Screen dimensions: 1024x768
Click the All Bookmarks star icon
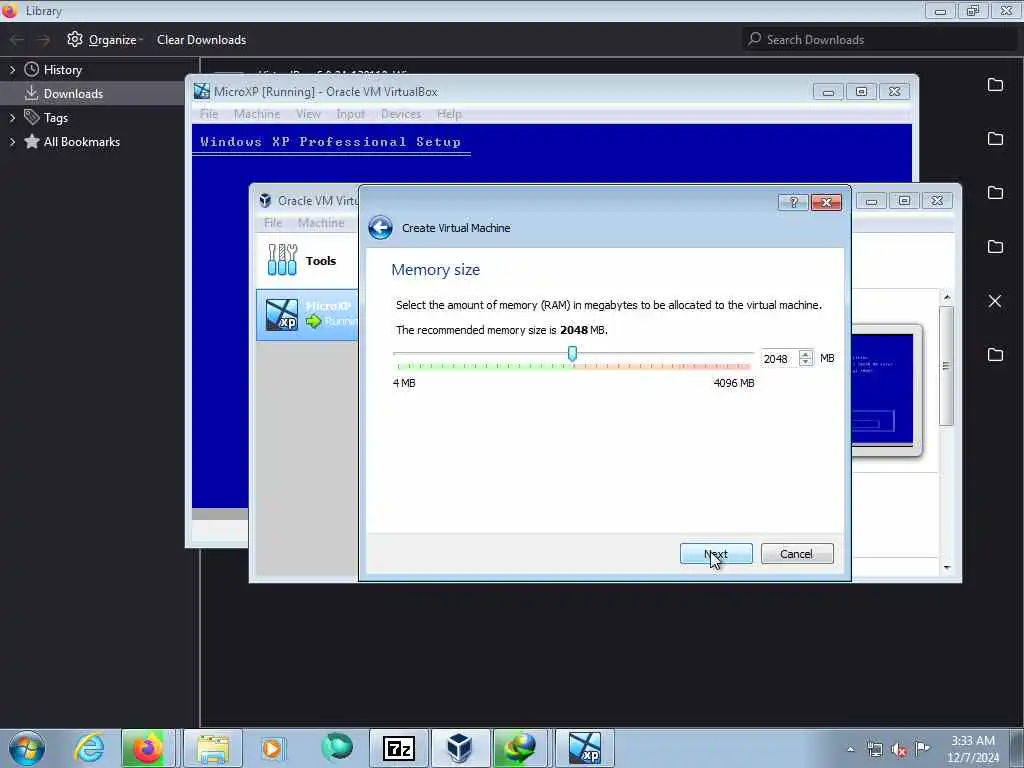31,141
